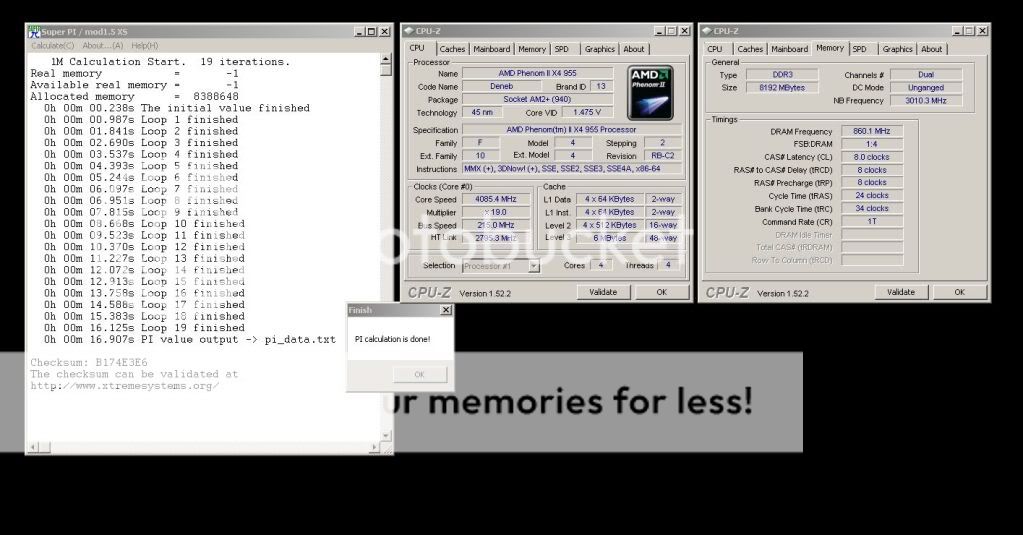Click the Super PI horizontal scrollbar right arrow
The width and height of the screenshot is (1023, 535).
point(374,447)
